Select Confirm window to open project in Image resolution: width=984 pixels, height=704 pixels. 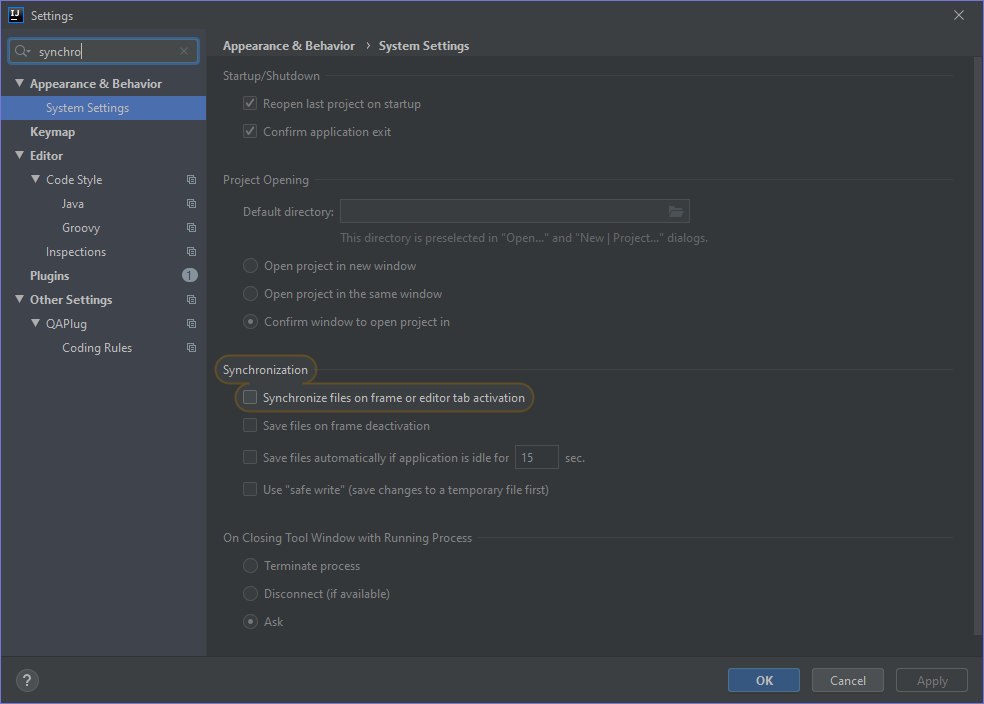[250, 322]
